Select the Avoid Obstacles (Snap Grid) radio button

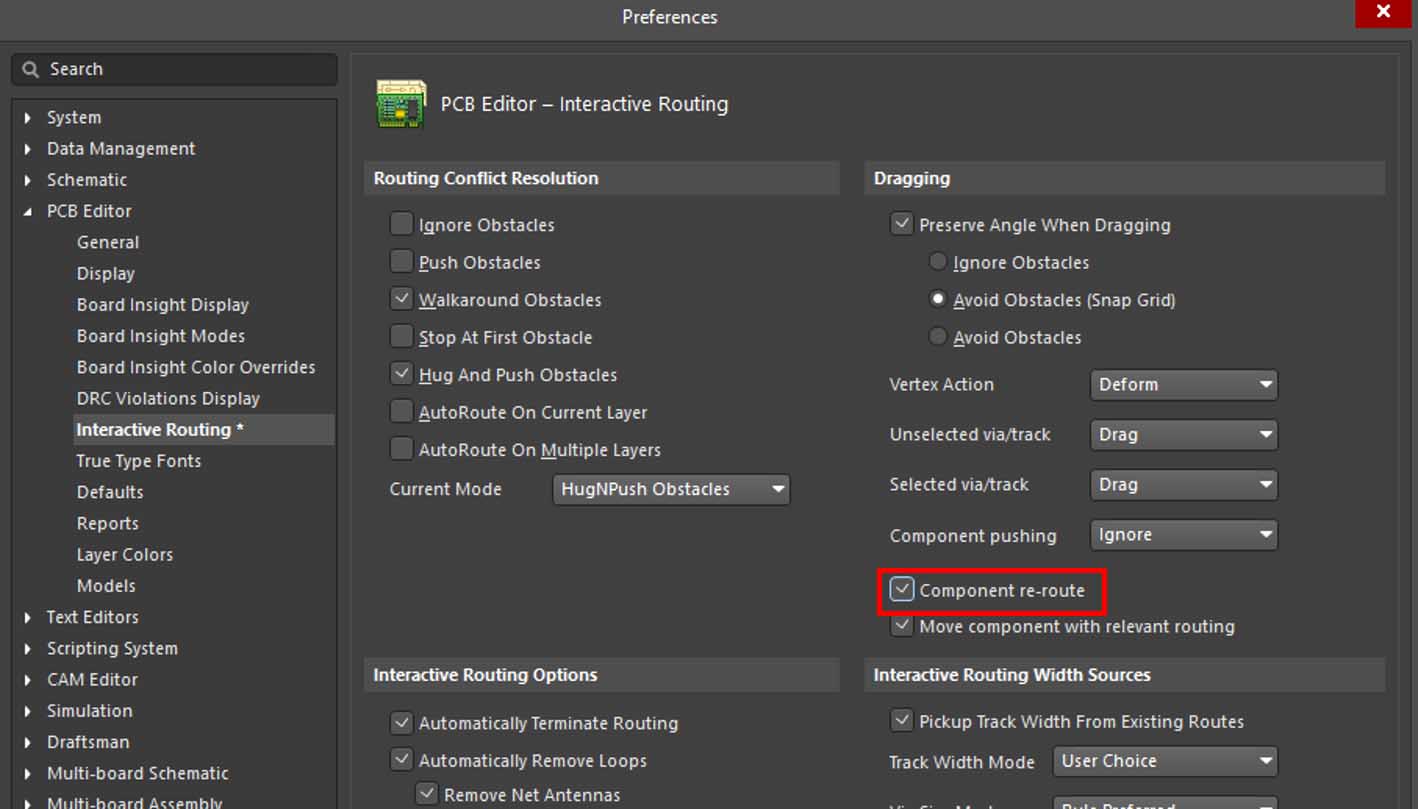point(937,300)
